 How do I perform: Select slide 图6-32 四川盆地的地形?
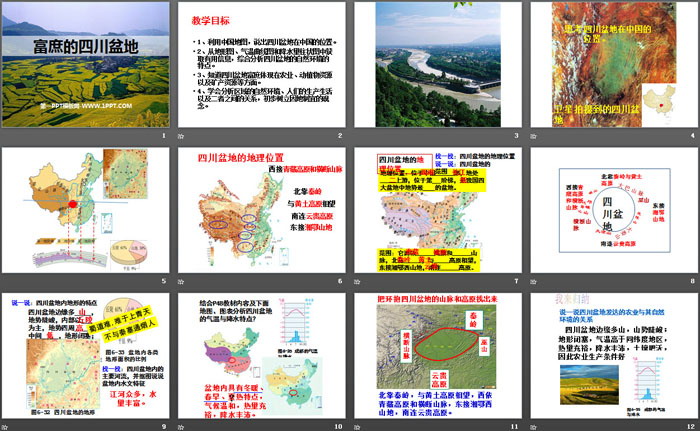86,356
